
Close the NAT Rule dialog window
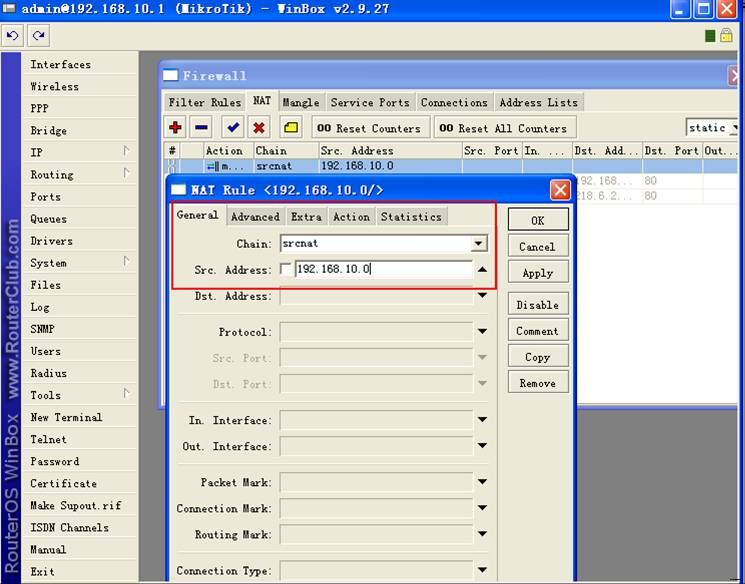click(x=560, y=190)
